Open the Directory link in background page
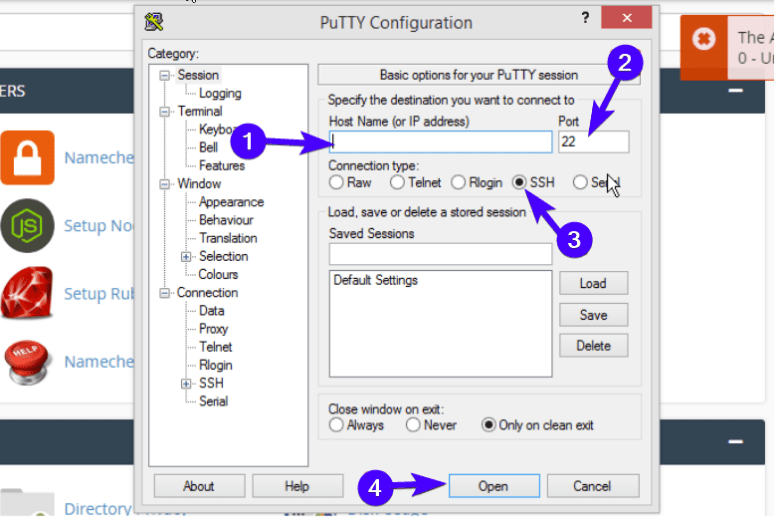The image size is (775, 518). pyautogui.click(x=98, y=509)
